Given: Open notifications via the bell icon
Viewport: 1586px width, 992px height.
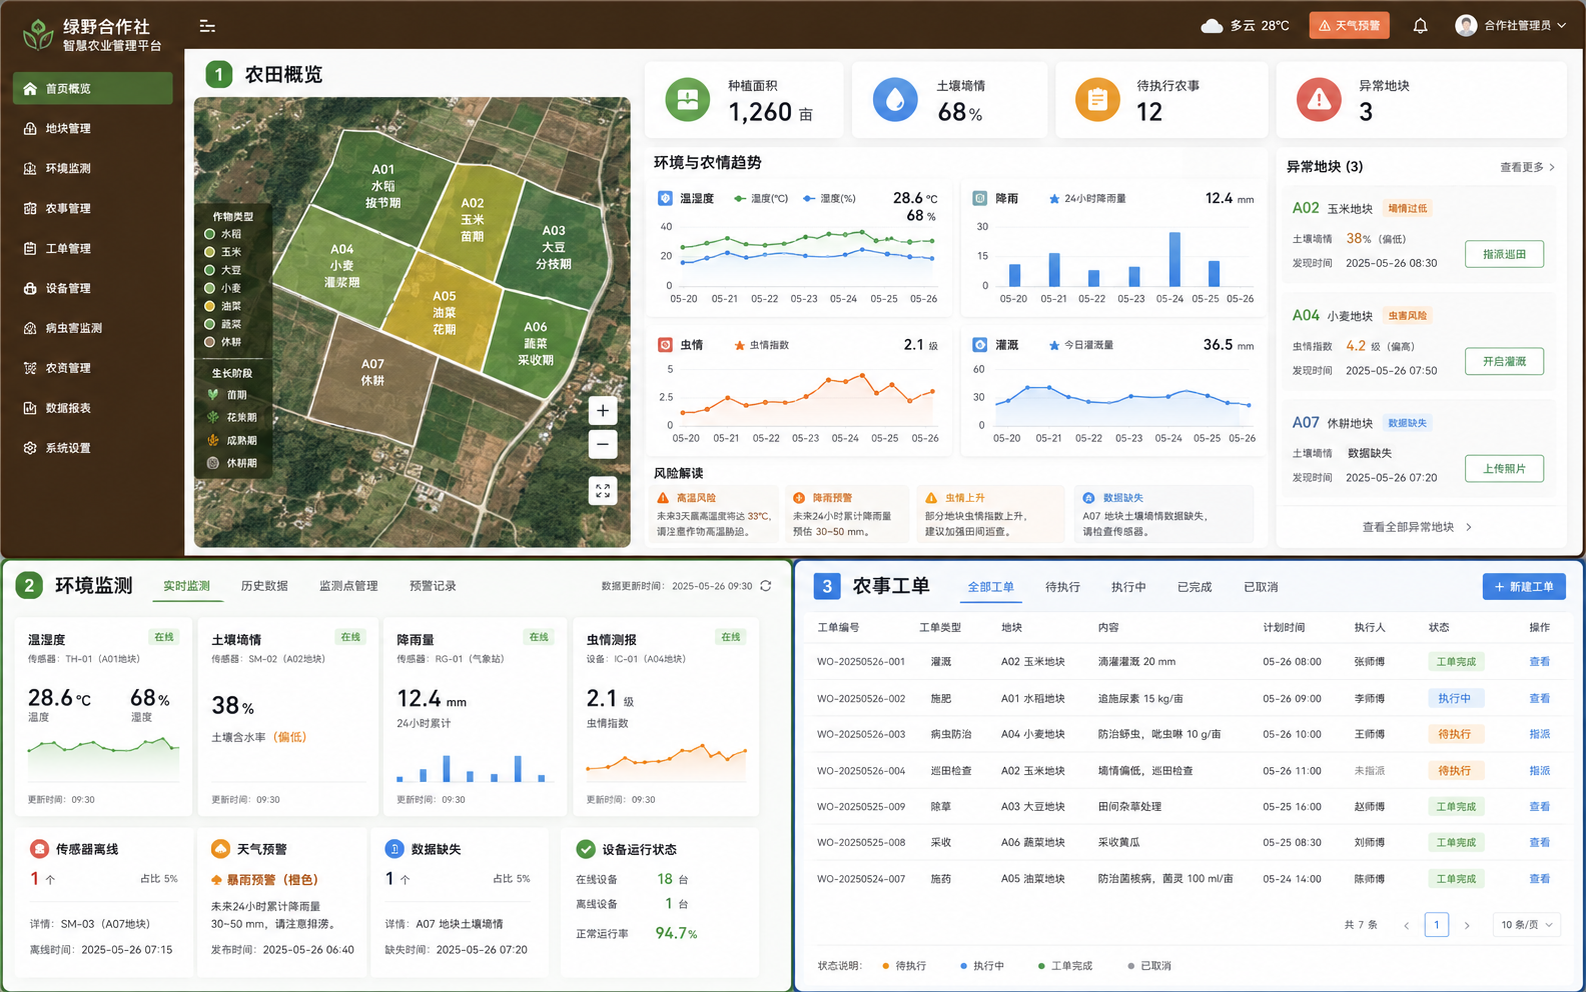Looking at the screenshot, I should pyautogui.click(x=1420, y=26).
